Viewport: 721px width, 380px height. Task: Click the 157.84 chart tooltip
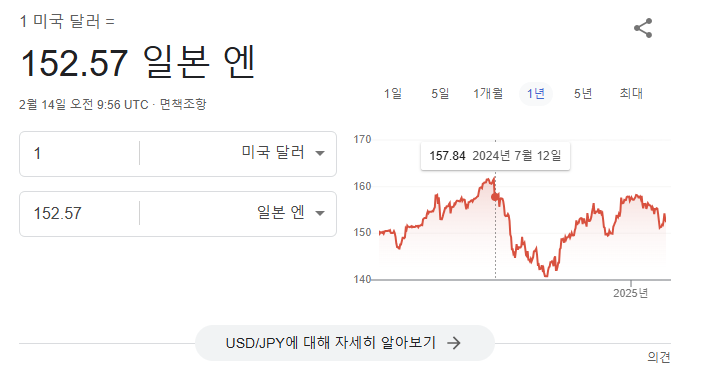(x=495, y=156)
